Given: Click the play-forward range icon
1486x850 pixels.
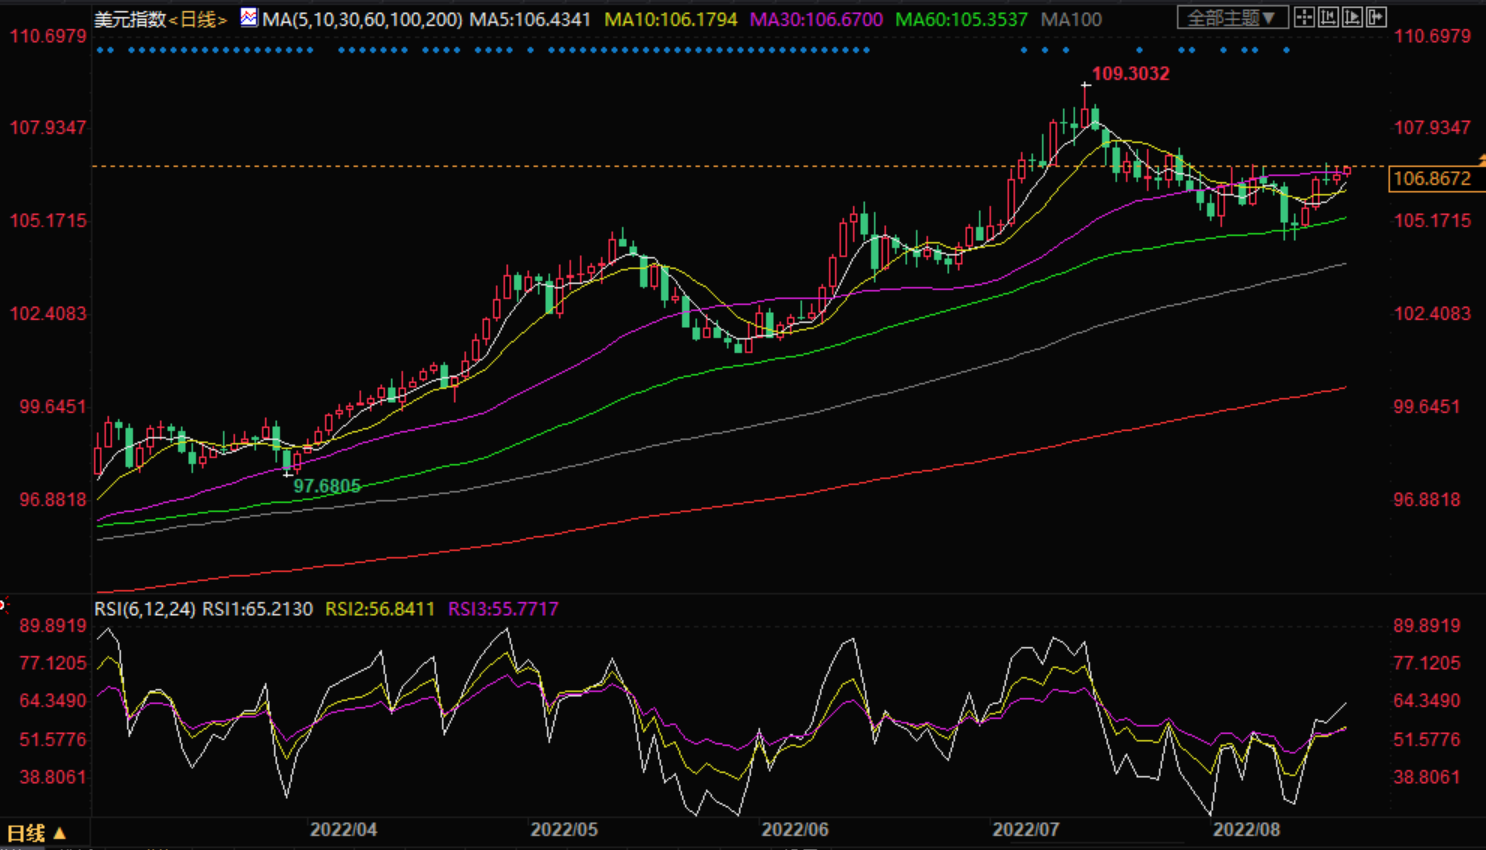Looking at the screenshot, I should [x=1352, y=17].
